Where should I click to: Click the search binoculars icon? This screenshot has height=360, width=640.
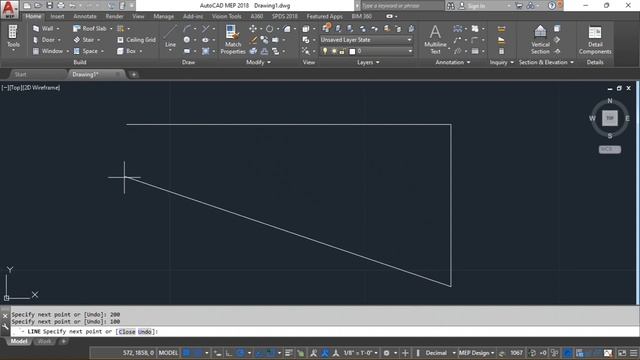(451, 6)
